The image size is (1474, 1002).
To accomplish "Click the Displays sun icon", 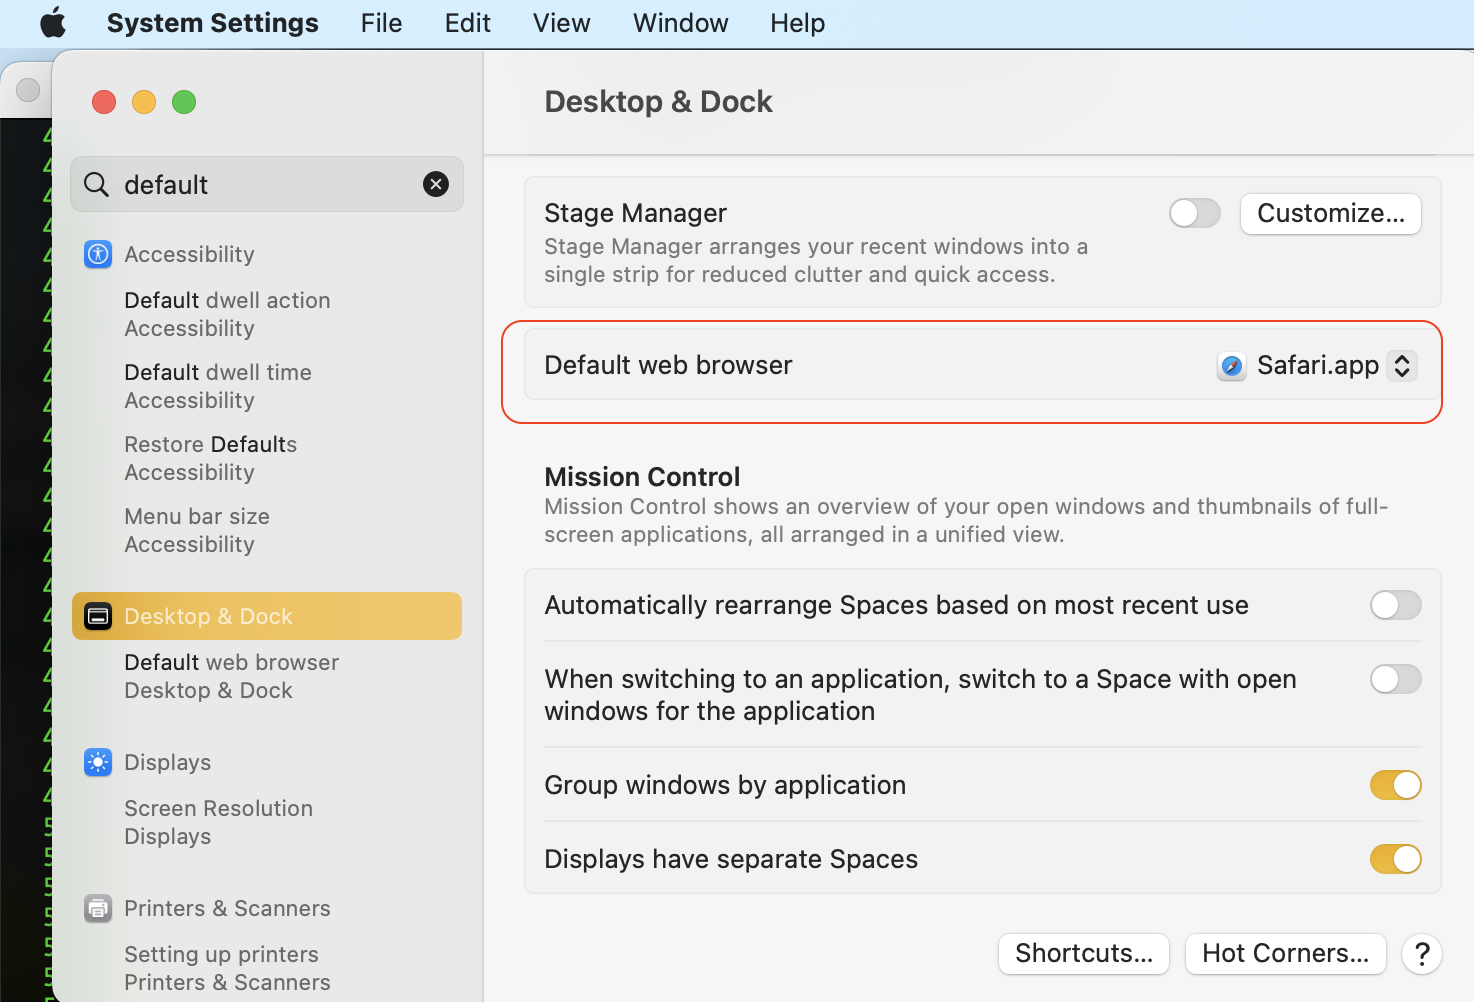I will click(98, 762).
